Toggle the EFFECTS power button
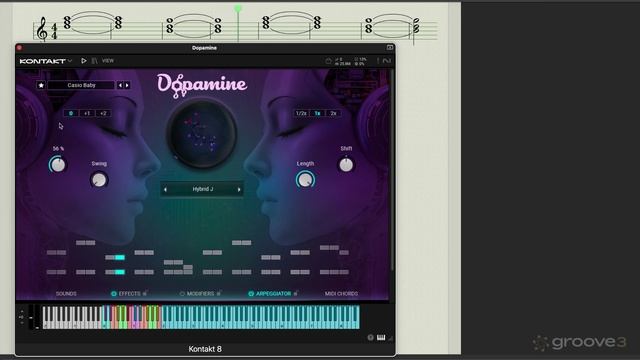 114,293
